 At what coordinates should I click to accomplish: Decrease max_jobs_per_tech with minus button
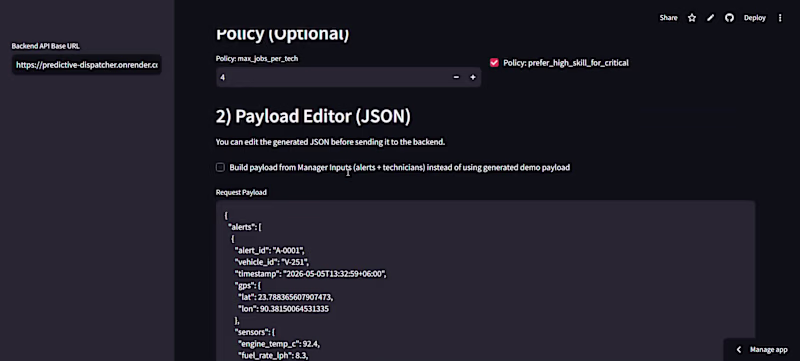(x=456, y=77)
